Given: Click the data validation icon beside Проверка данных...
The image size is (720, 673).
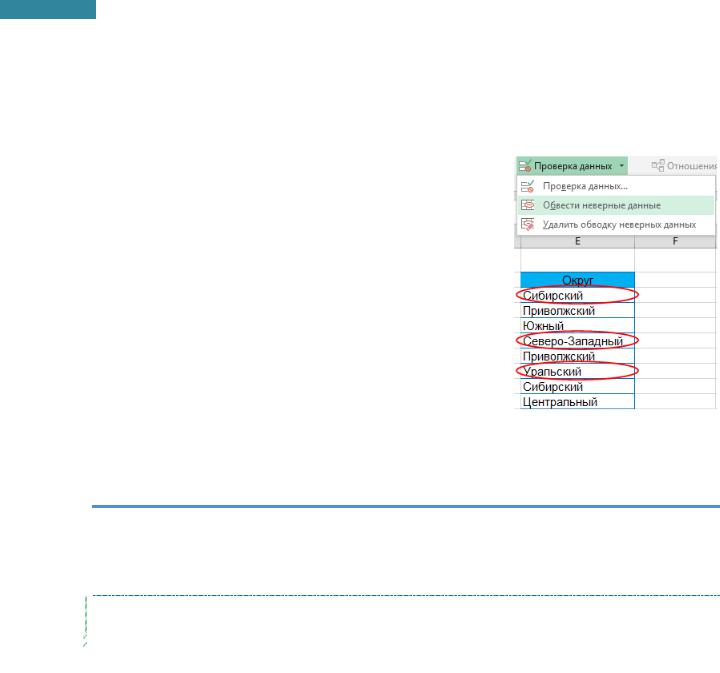Looking at the screenshot, I should tap(528, 186).
